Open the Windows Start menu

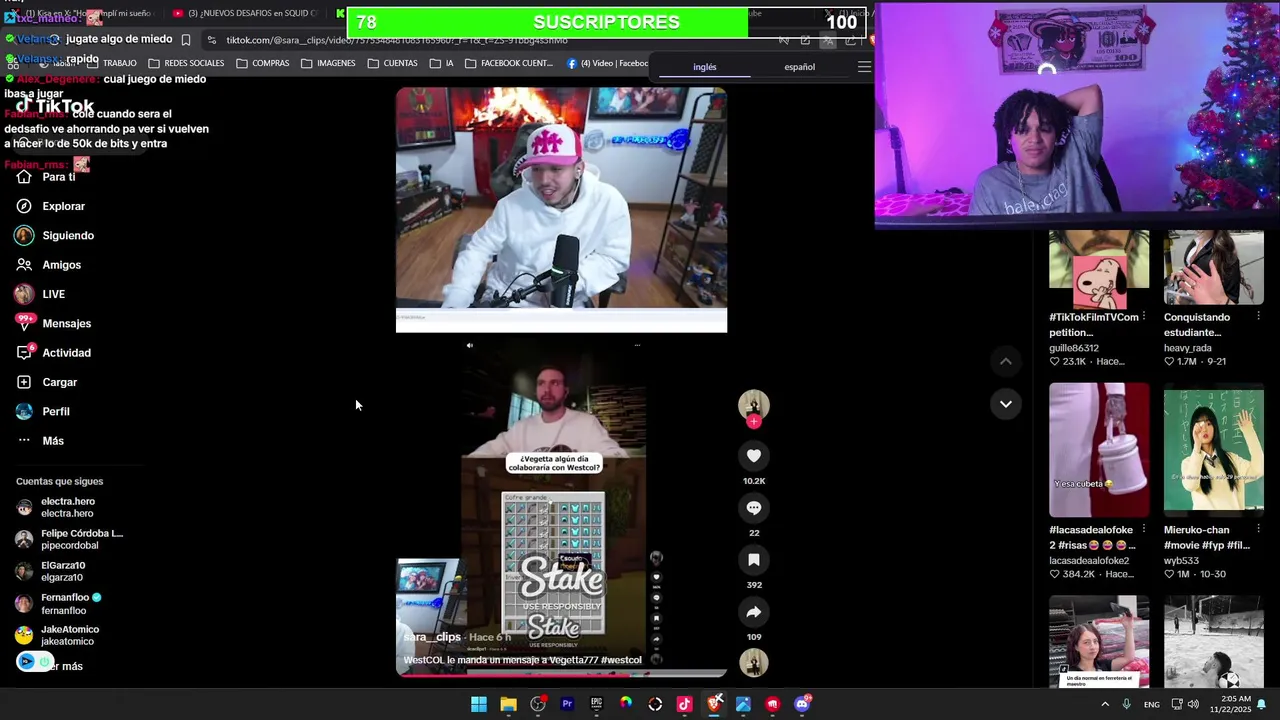479,704
